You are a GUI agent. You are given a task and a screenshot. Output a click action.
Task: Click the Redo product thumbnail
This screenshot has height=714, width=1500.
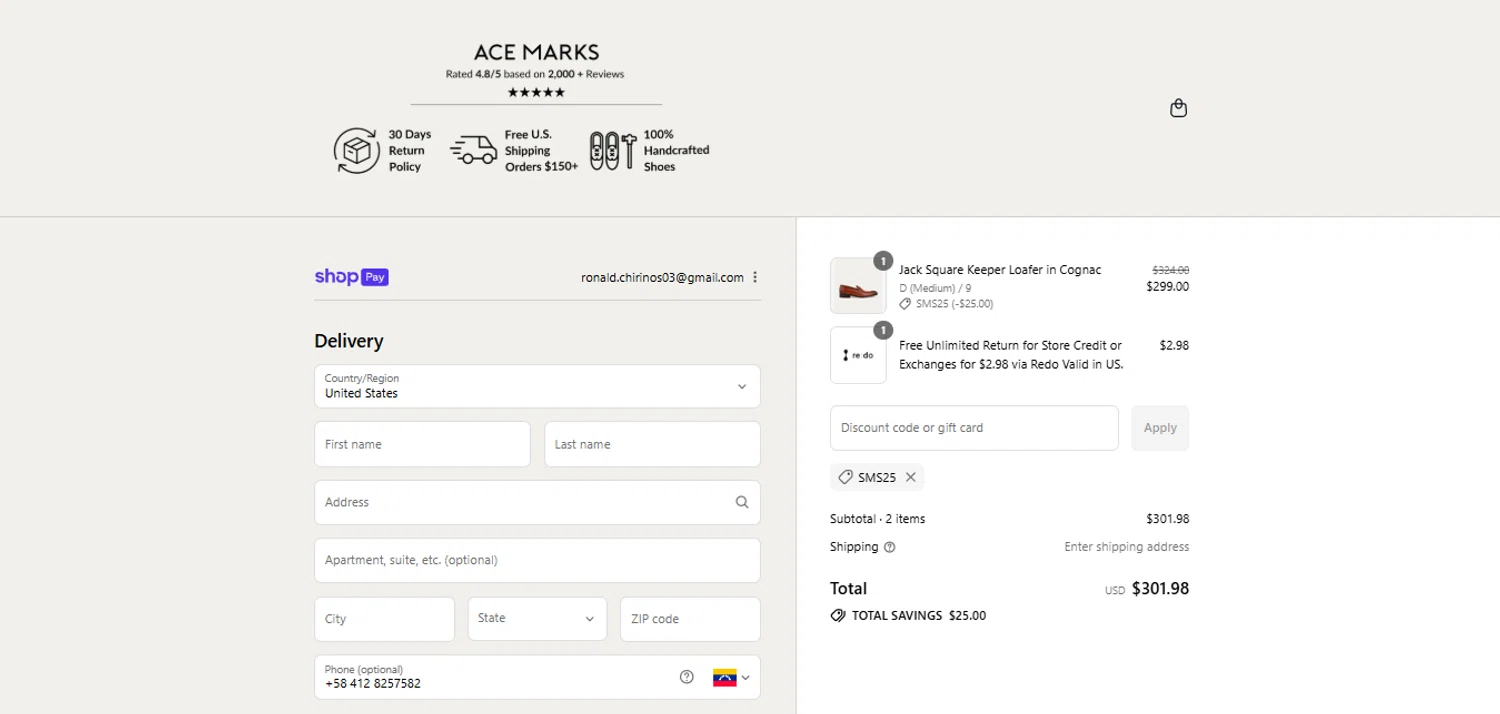coord(858,355)
